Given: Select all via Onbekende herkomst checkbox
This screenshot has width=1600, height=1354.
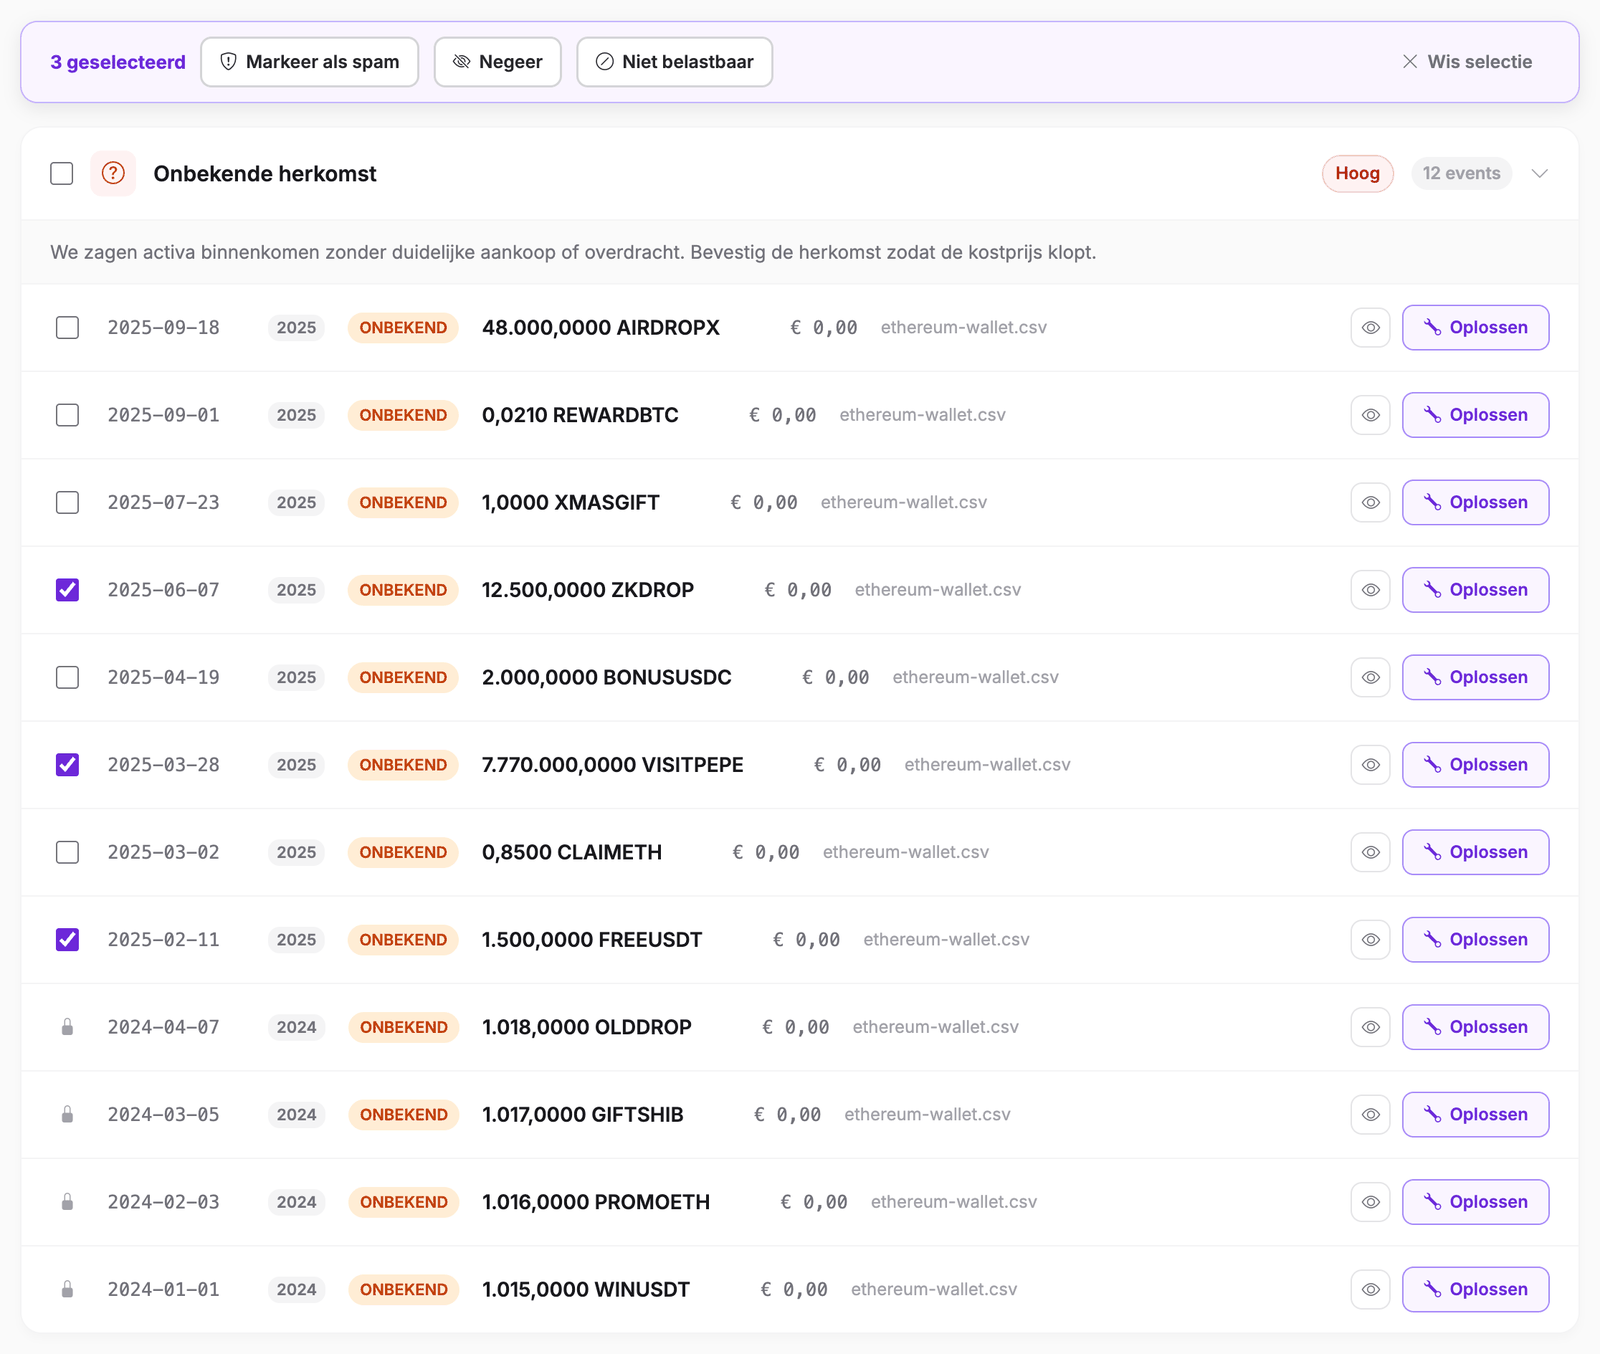Looking at the screenshot, I should tap(62, 174).
